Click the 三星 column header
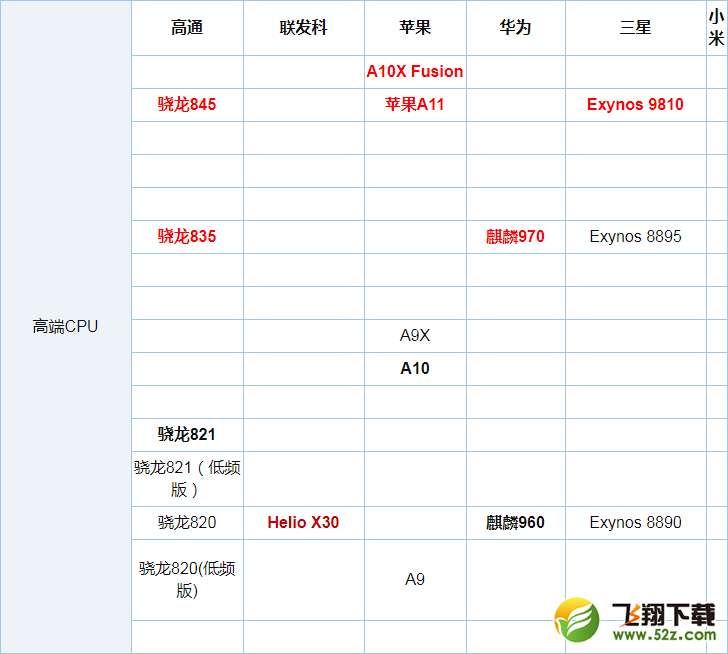This screenshot has width=728, height=654. [635, 28]
